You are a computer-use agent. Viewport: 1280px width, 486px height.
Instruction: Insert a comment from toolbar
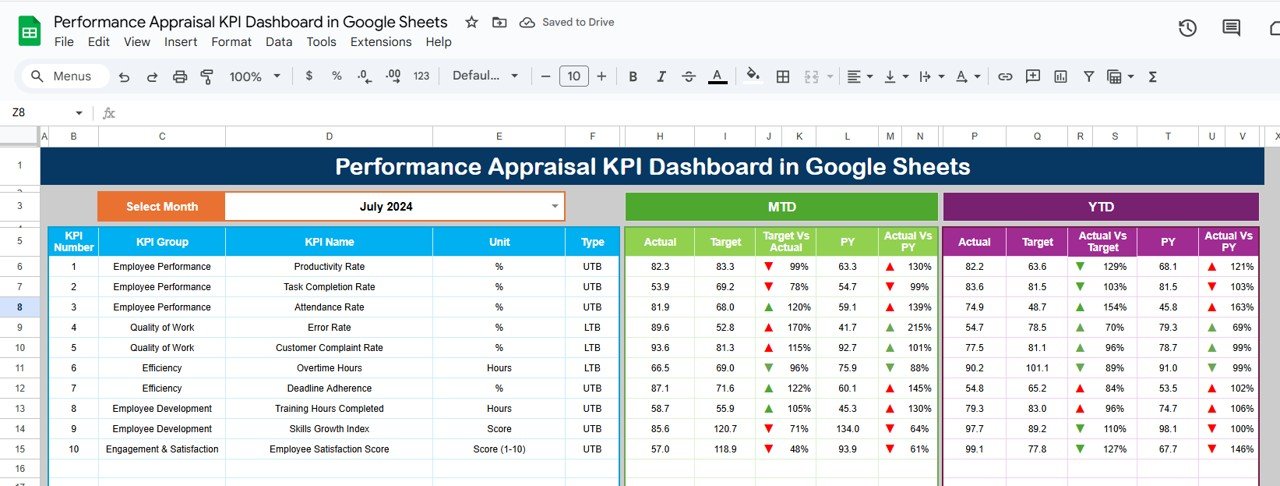[x=1033, y=76]
